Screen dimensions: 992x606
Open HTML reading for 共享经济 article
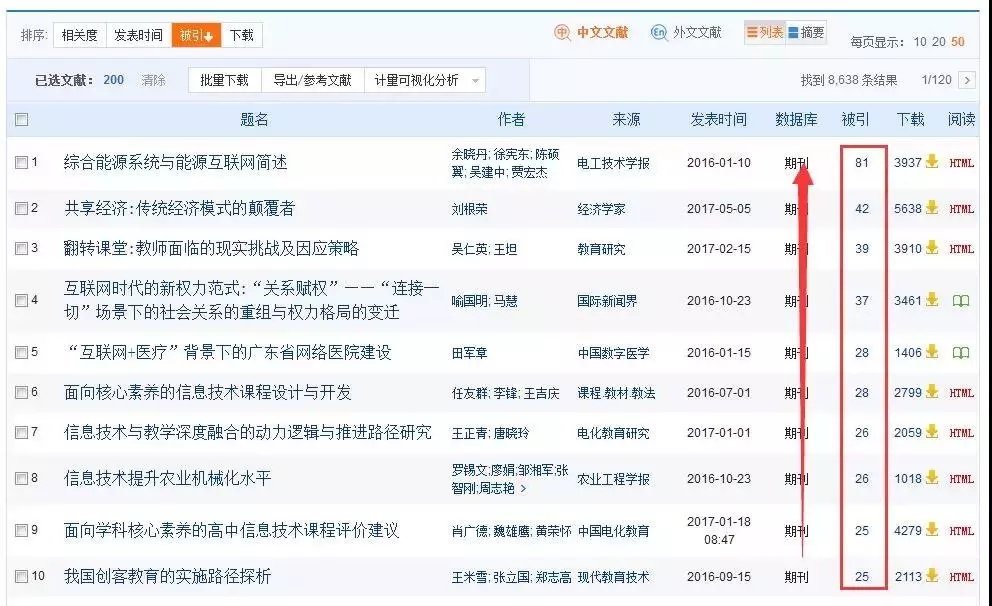coord(961,209)
